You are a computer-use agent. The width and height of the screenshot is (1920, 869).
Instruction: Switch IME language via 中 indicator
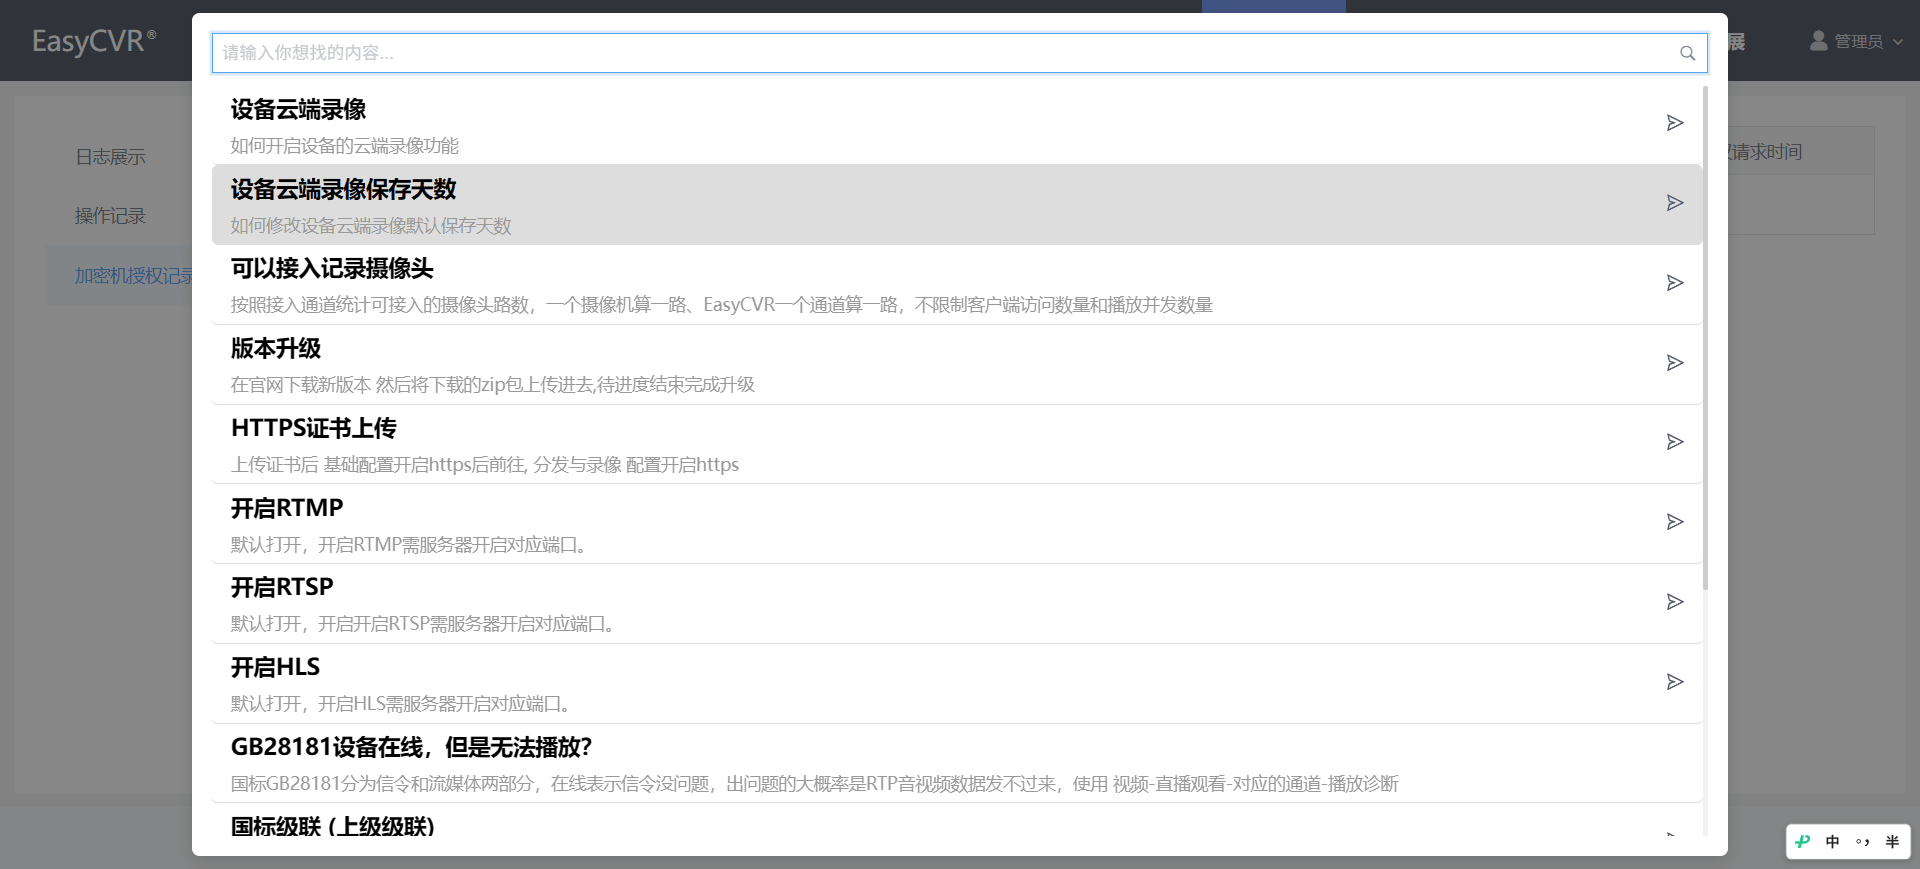[1832, 842]
